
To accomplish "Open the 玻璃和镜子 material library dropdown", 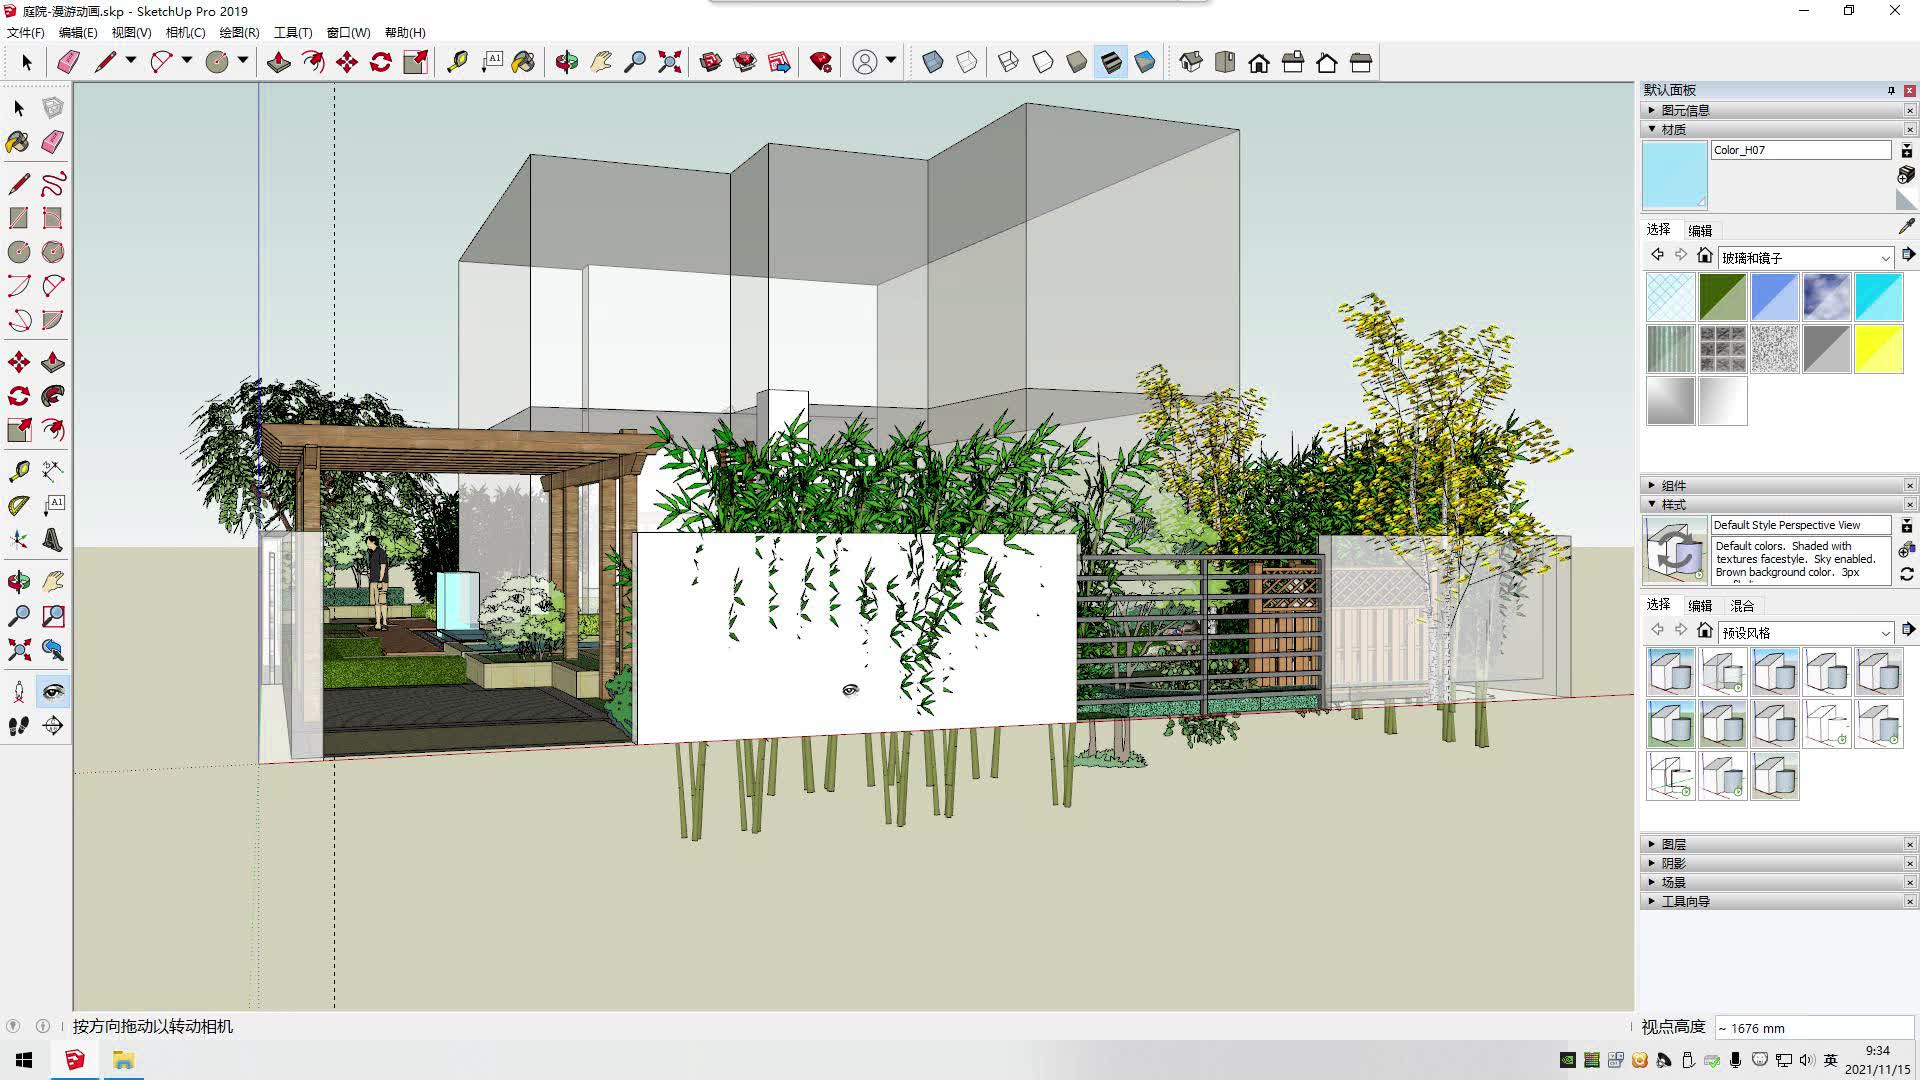I will click(1885, 258).
